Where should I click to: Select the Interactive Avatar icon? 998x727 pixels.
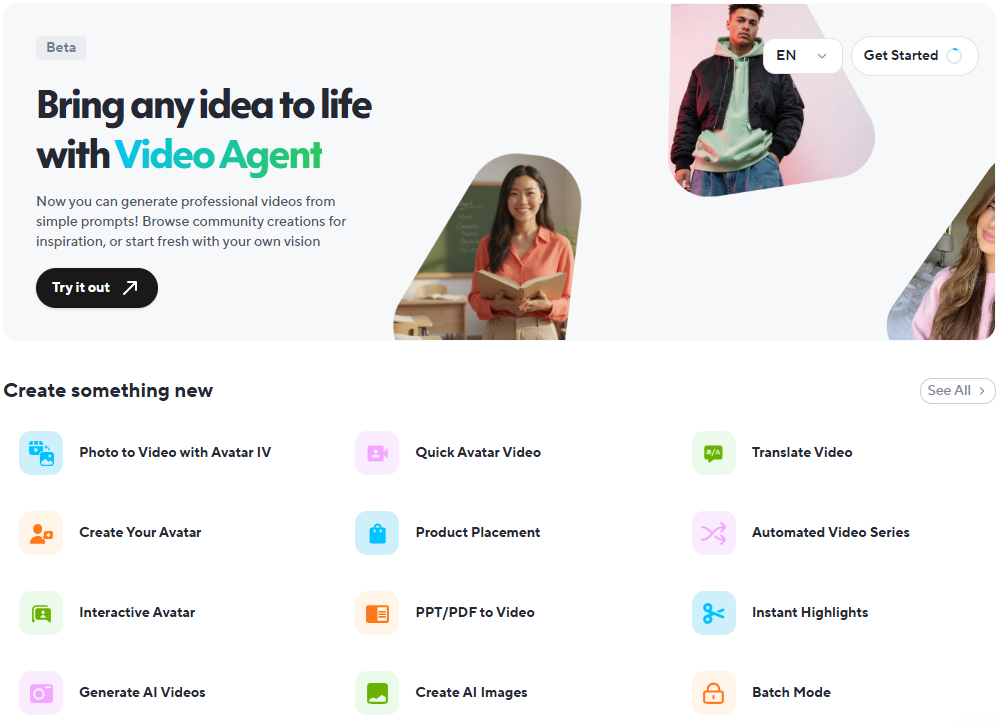(x=41, y=612)
